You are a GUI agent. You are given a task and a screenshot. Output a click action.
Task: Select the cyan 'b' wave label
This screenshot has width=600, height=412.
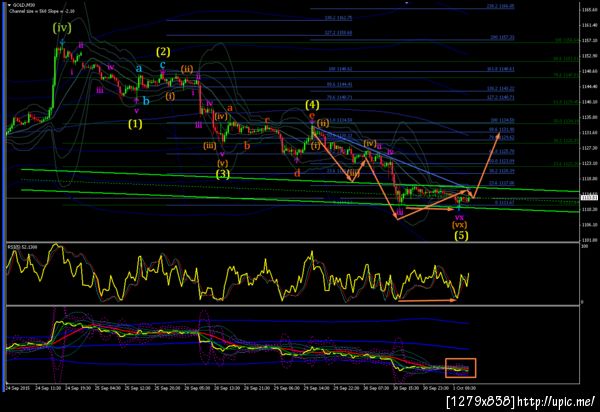[146, 101]
